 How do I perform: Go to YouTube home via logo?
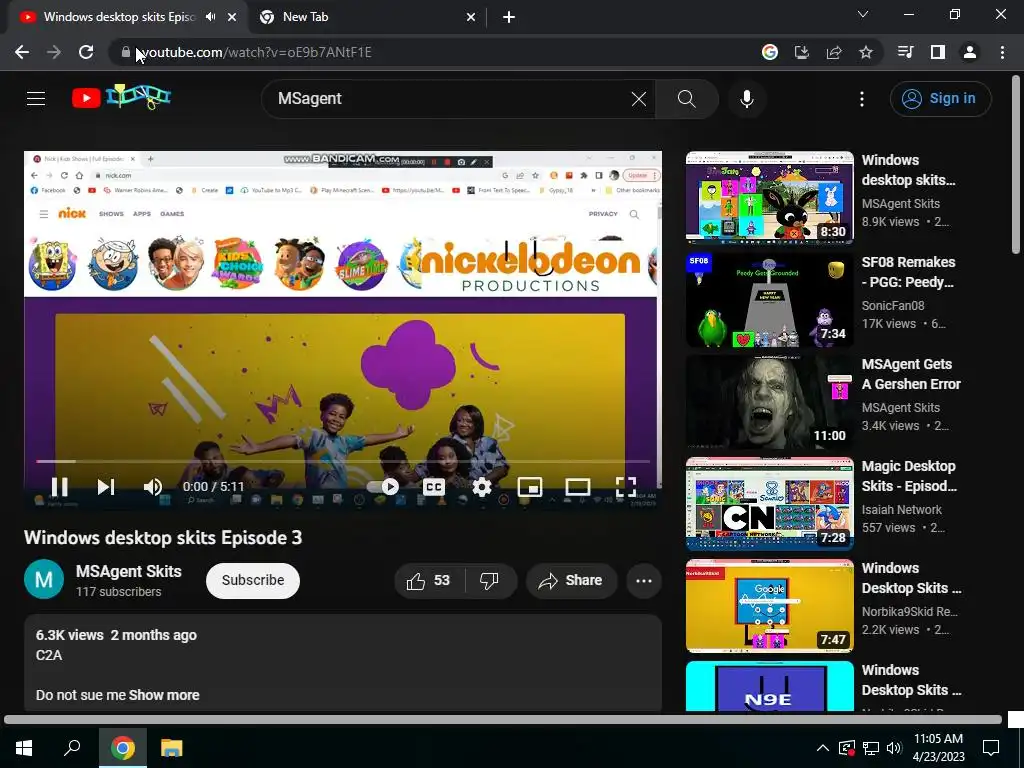click(121, 97)
